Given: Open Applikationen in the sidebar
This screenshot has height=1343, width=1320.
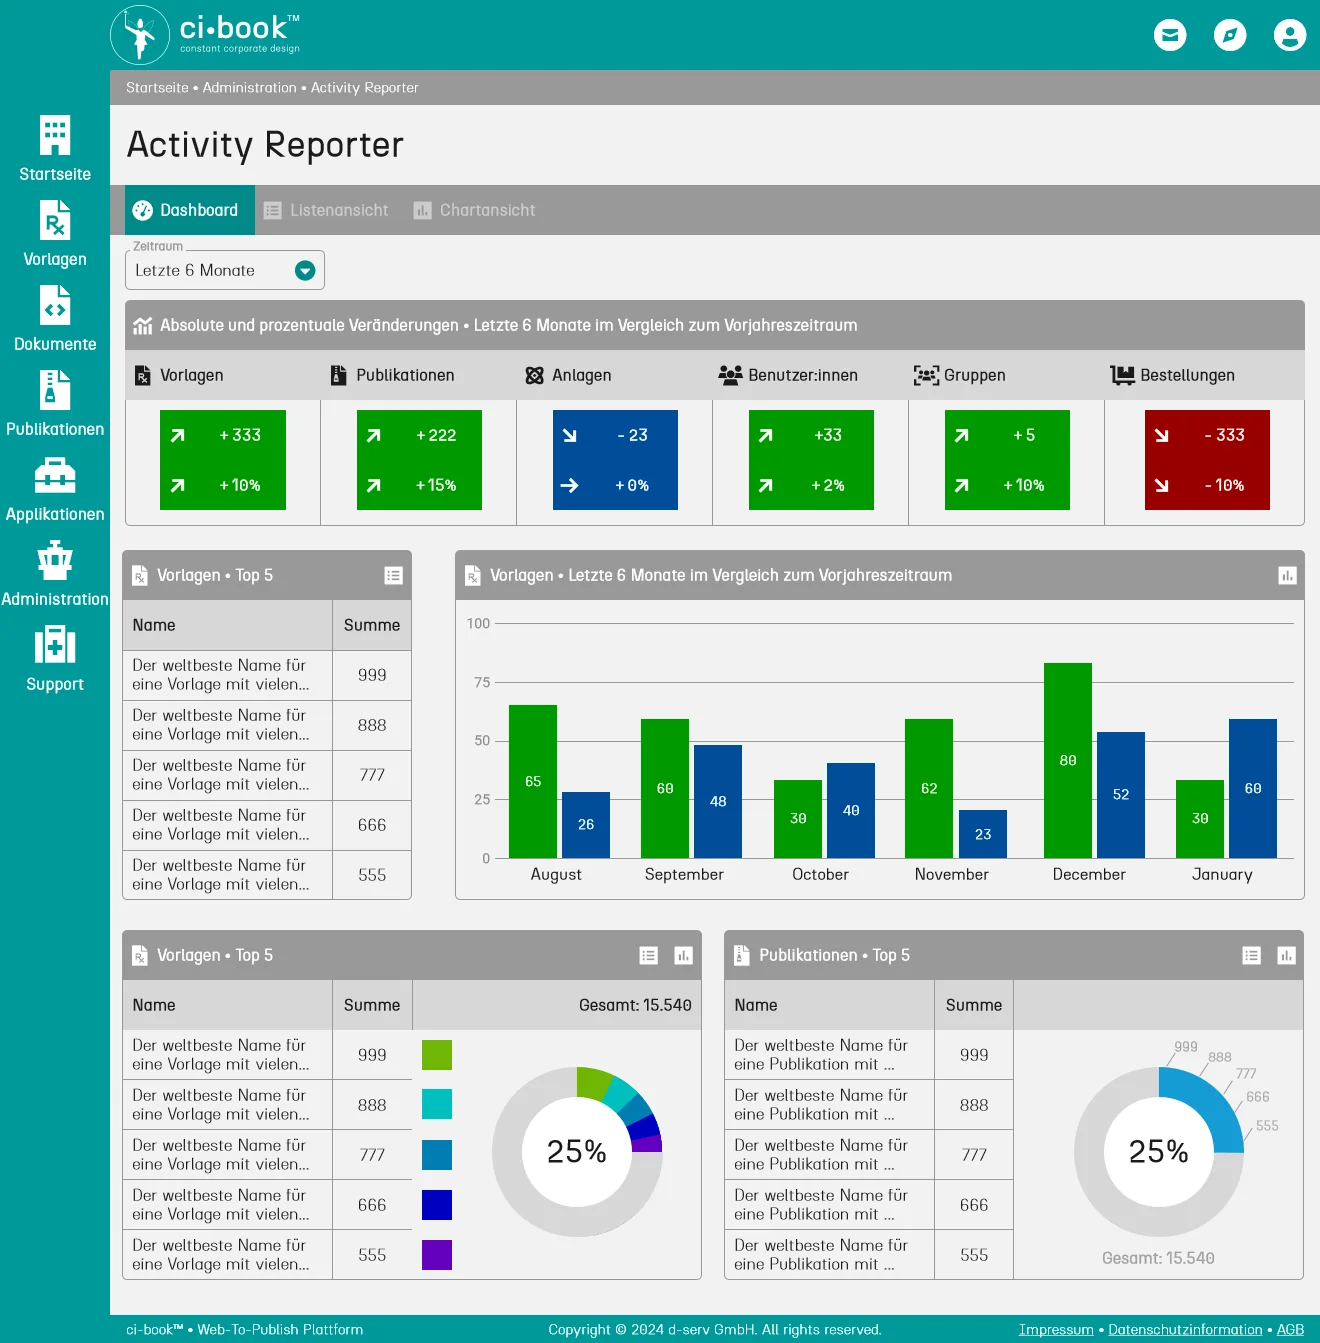Looking at the screenshot, I should [55, 489].
